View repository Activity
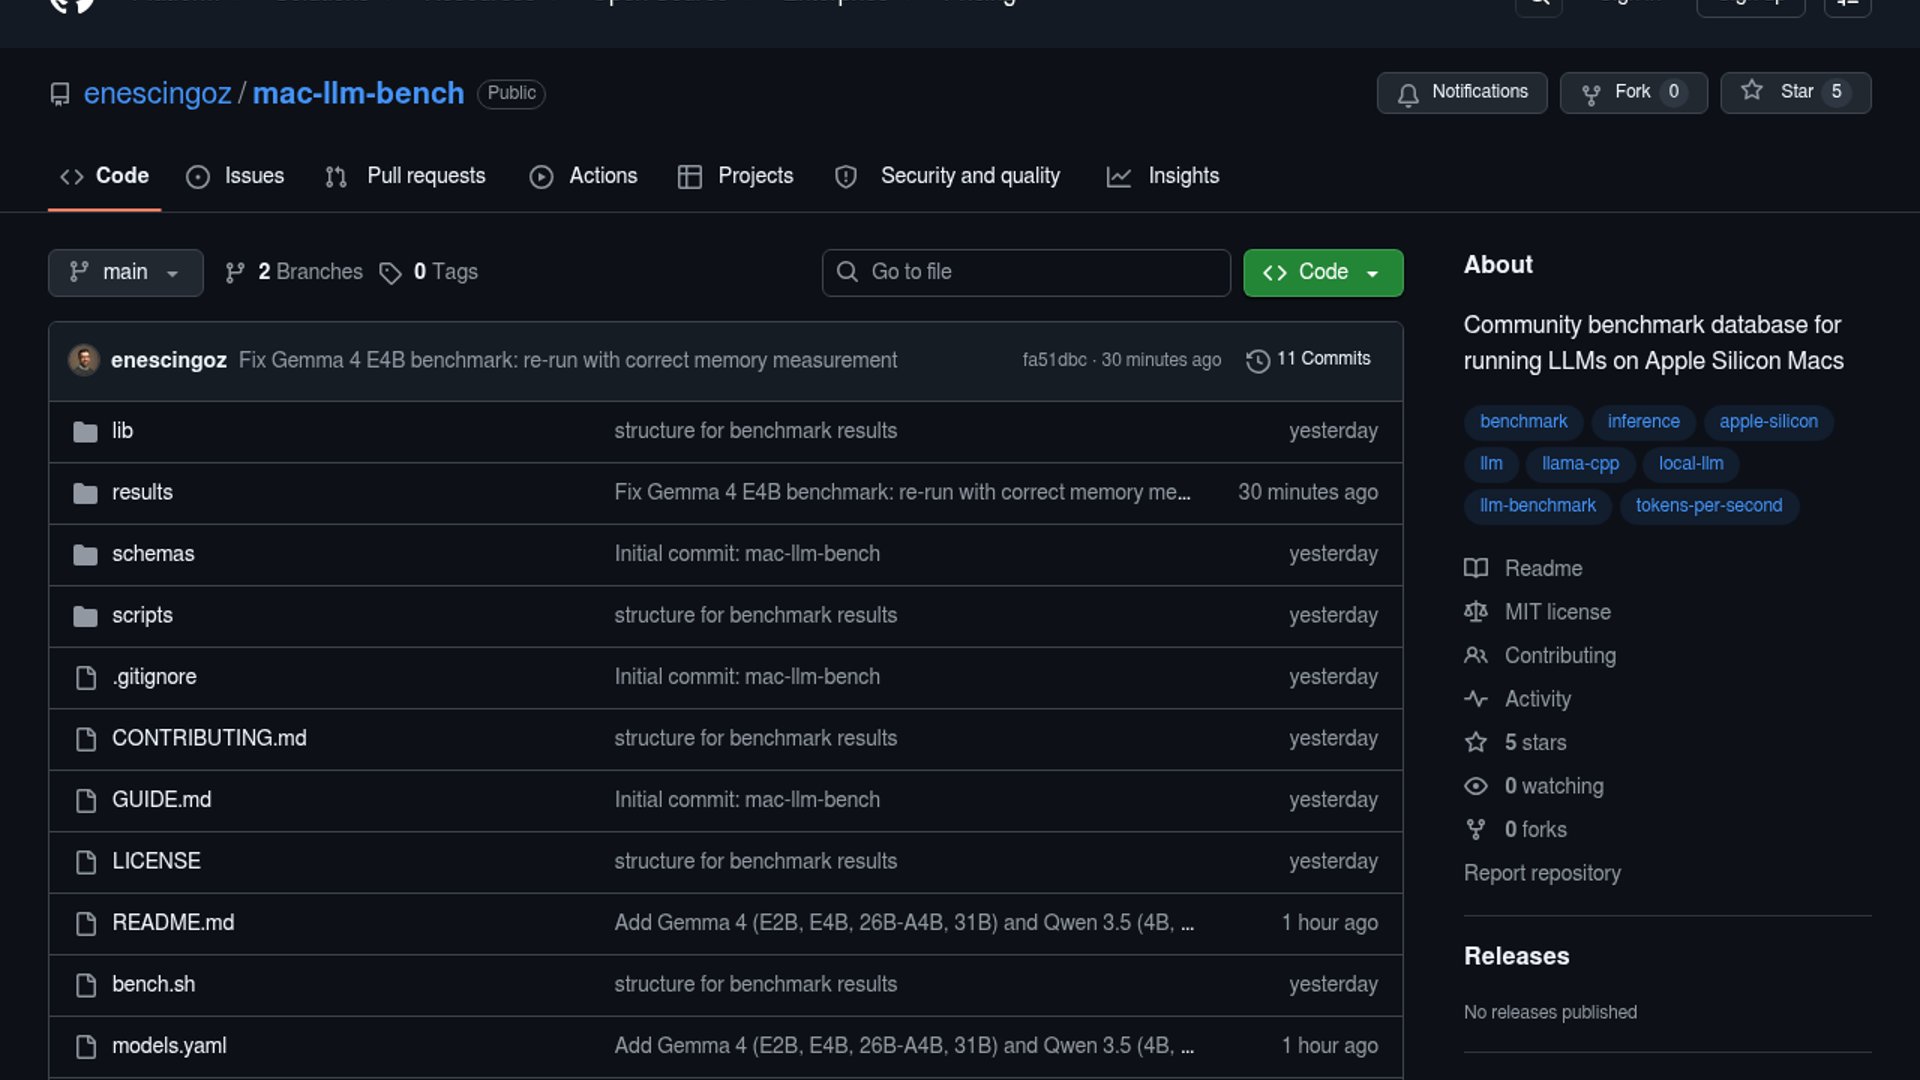 click(x=1537, y=699)
